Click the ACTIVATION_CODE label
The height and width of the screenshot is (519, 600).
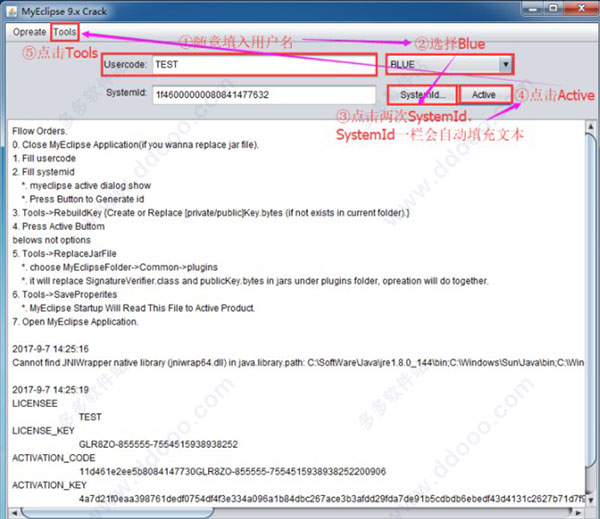[x=54, y=458]
